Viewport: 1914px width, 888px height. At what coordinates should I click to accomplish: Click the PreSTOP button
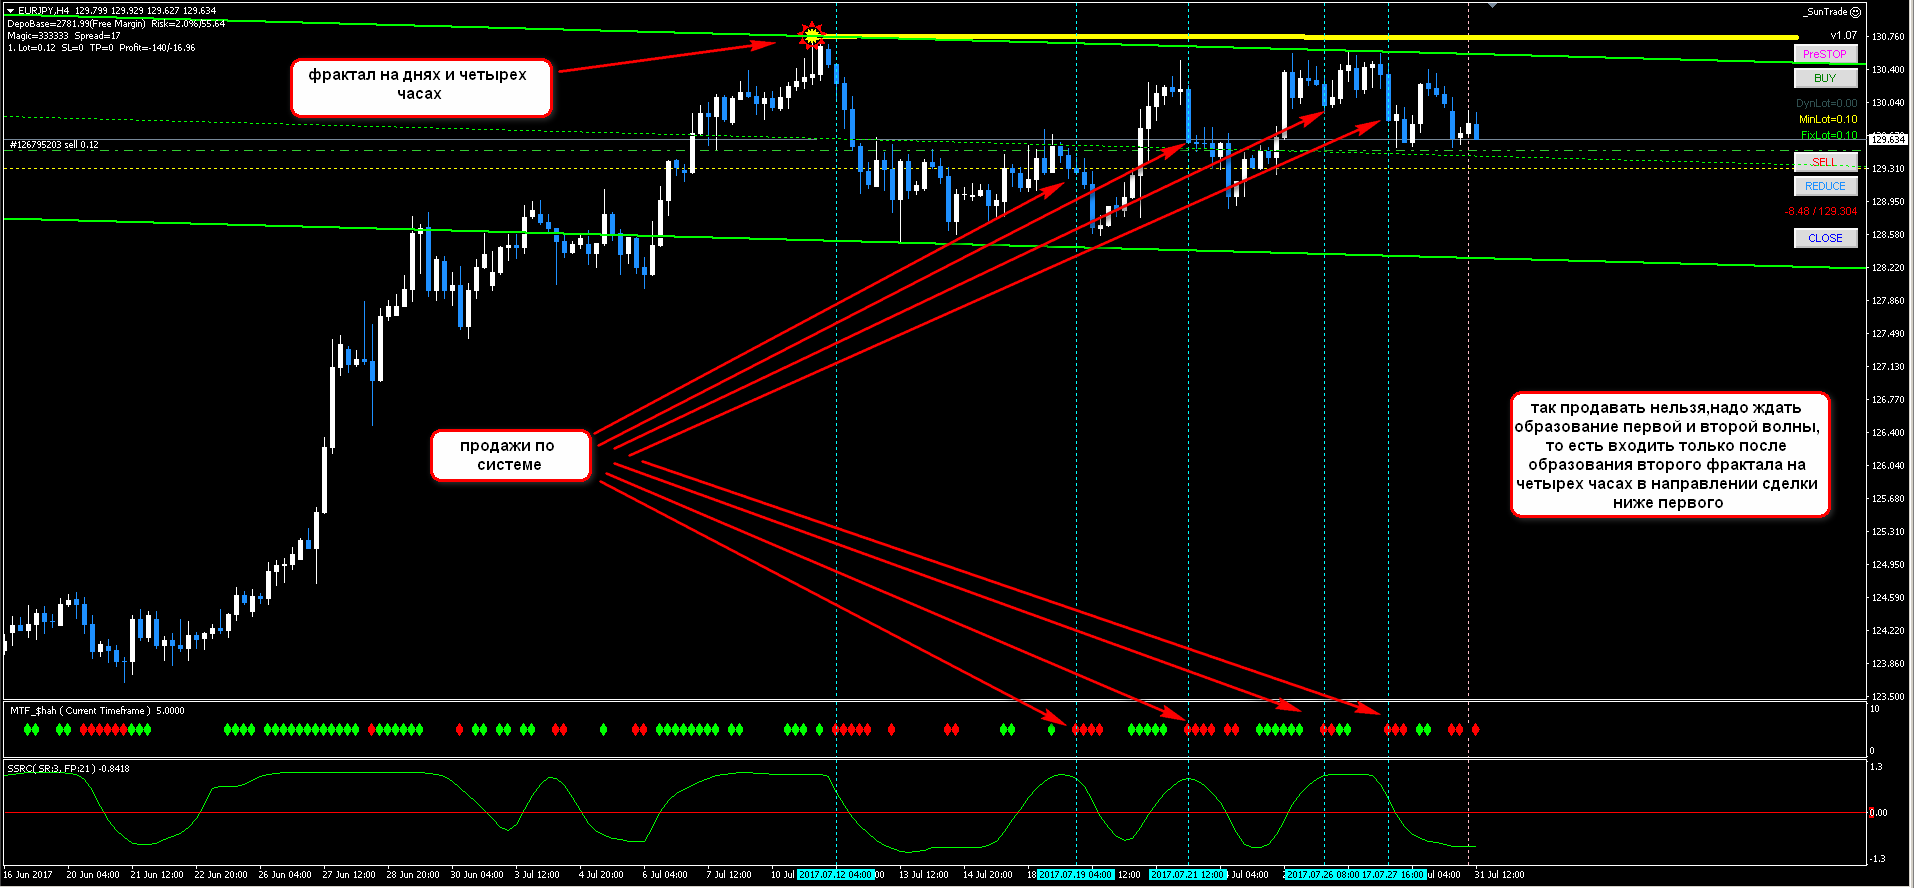pyautogui.click(x=1825, y=54)
